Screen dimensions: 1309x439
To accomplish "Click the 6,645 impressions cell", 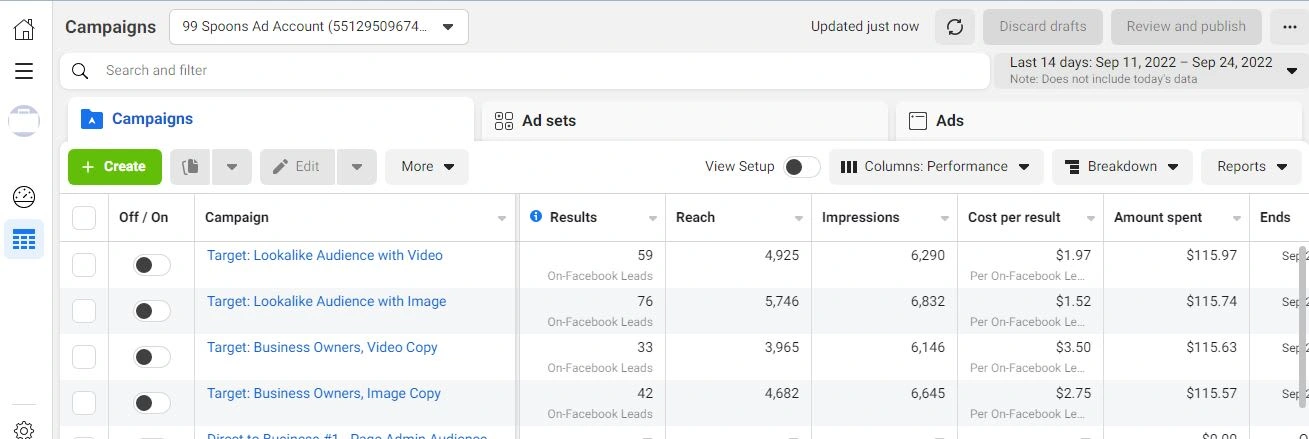I will click(x=927, y=393).
